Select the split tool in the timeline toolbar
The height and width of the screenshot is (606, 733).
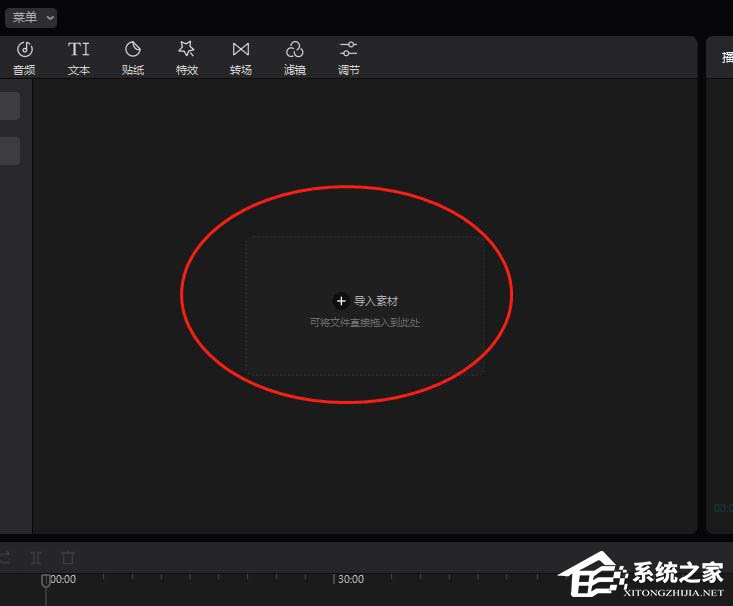pyautogui.click(x=36, y=558)
